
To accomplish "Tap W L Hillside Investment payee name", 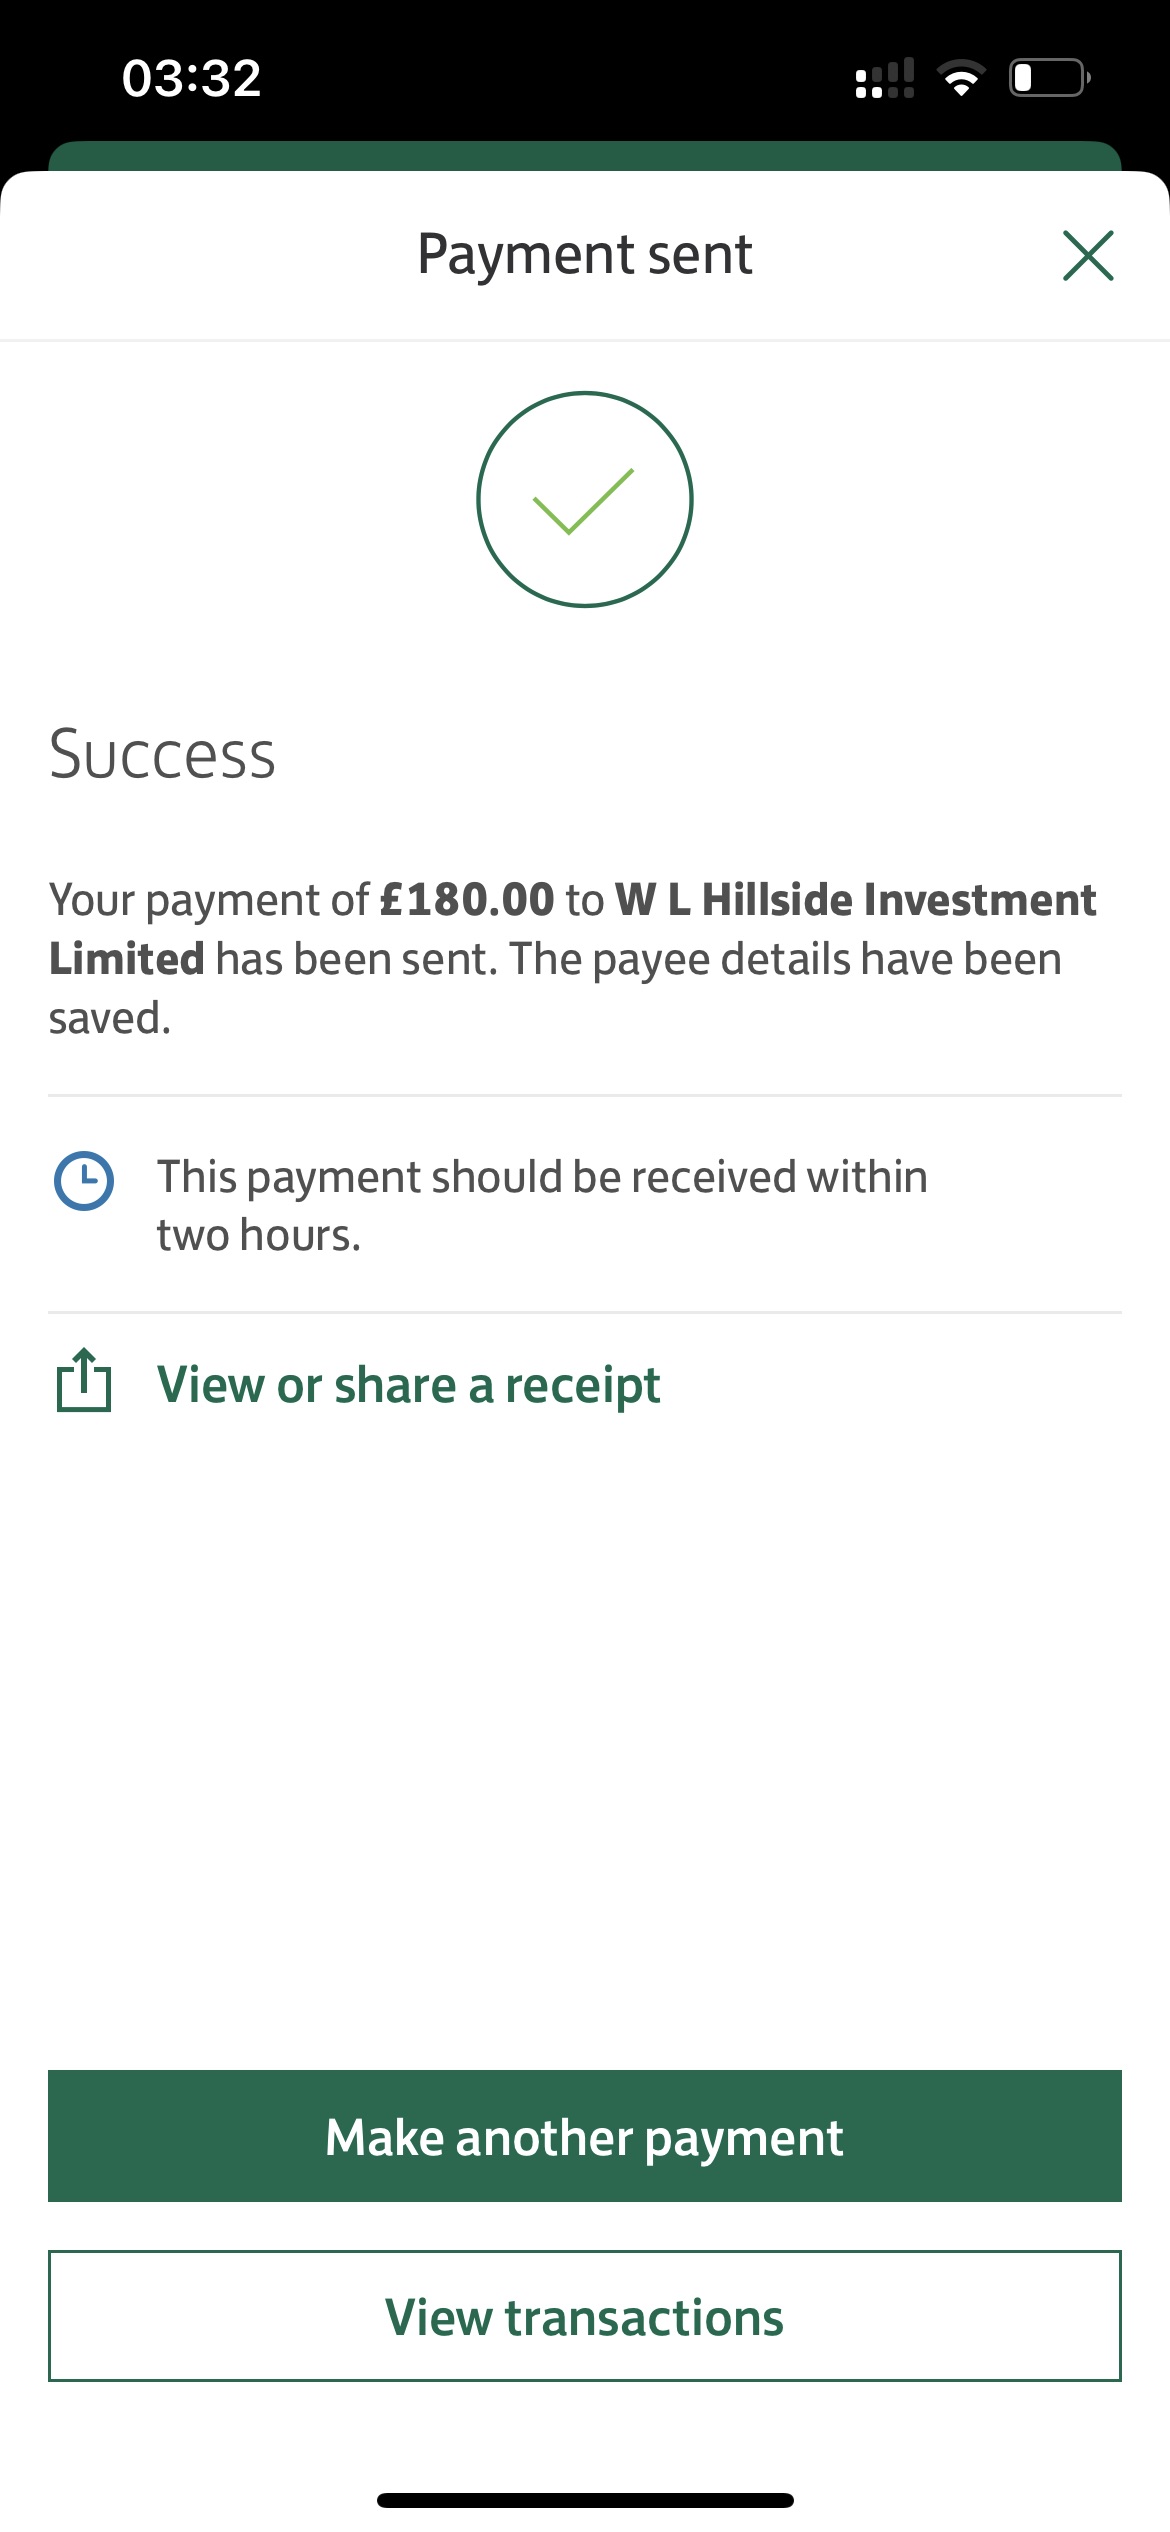I will (855, 899).
